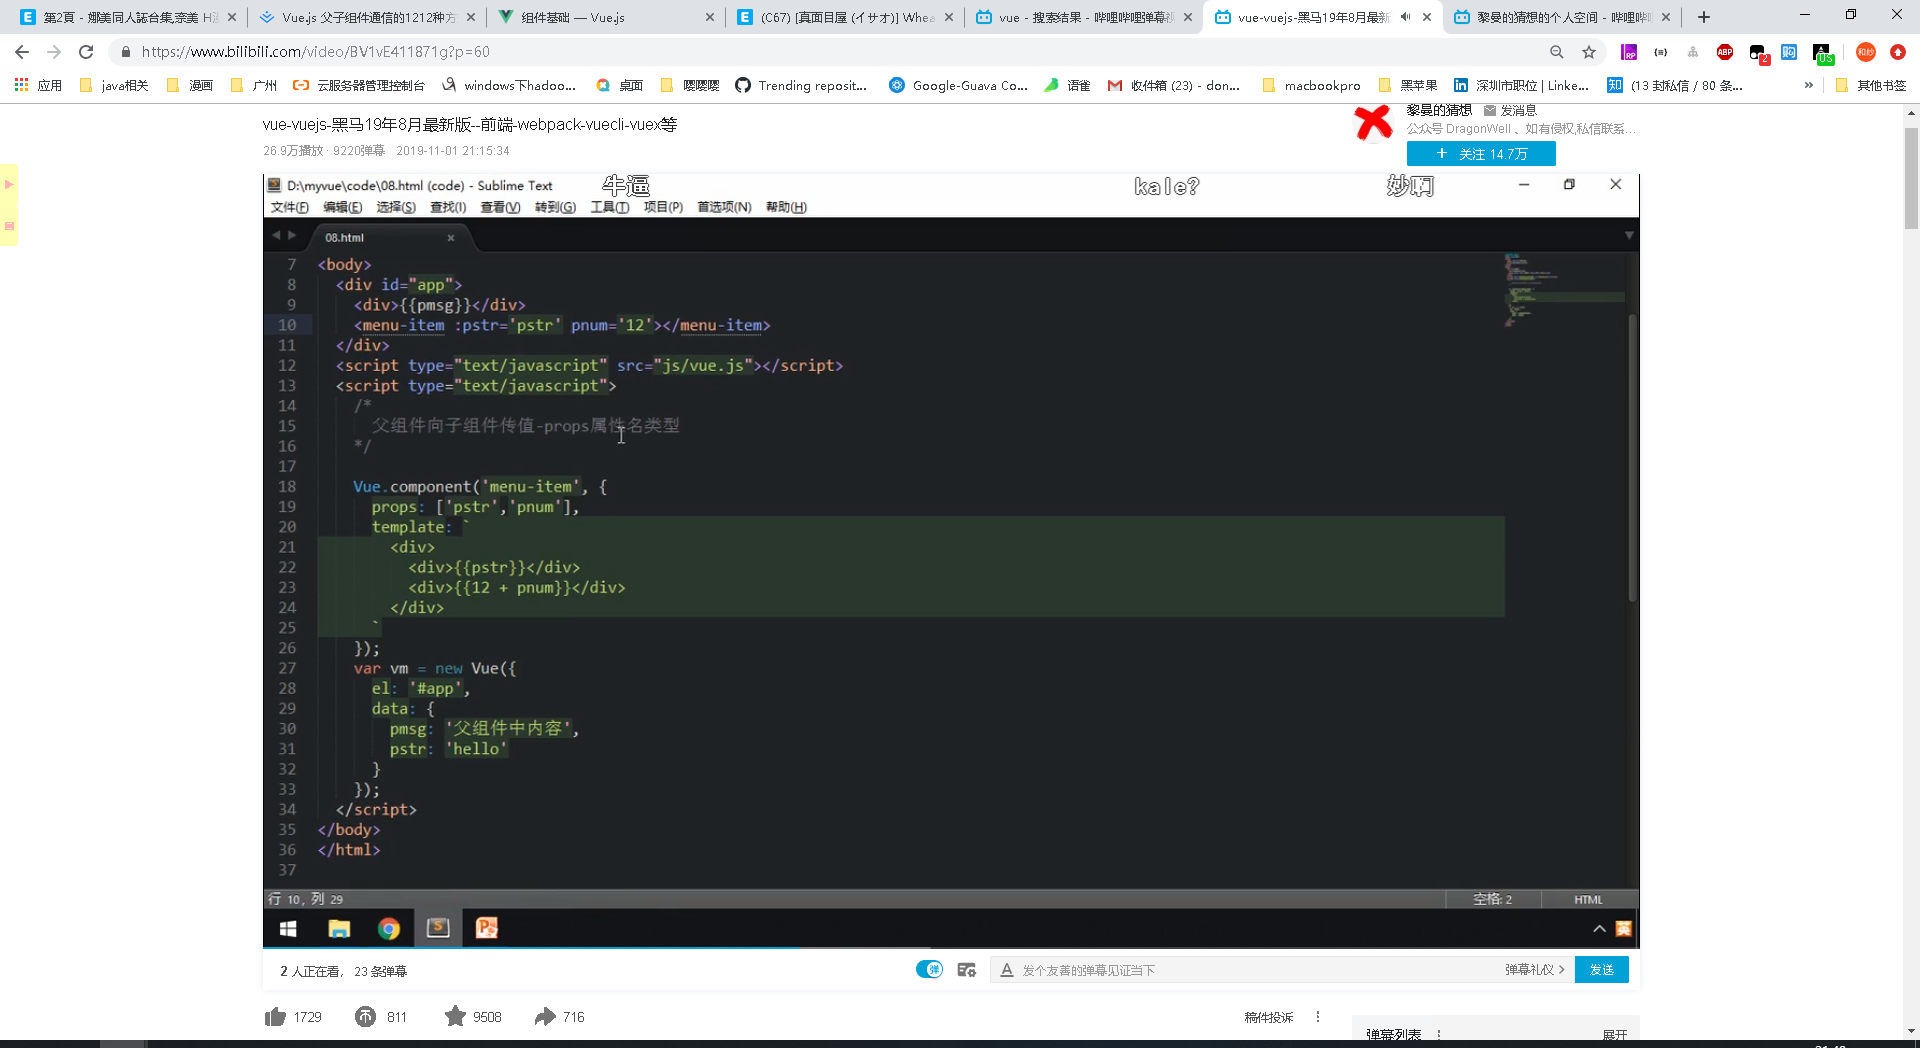Open the 文件(F) menu in Sublime
Viewport: 1920px width, 1048px height.
coord(289,207)
